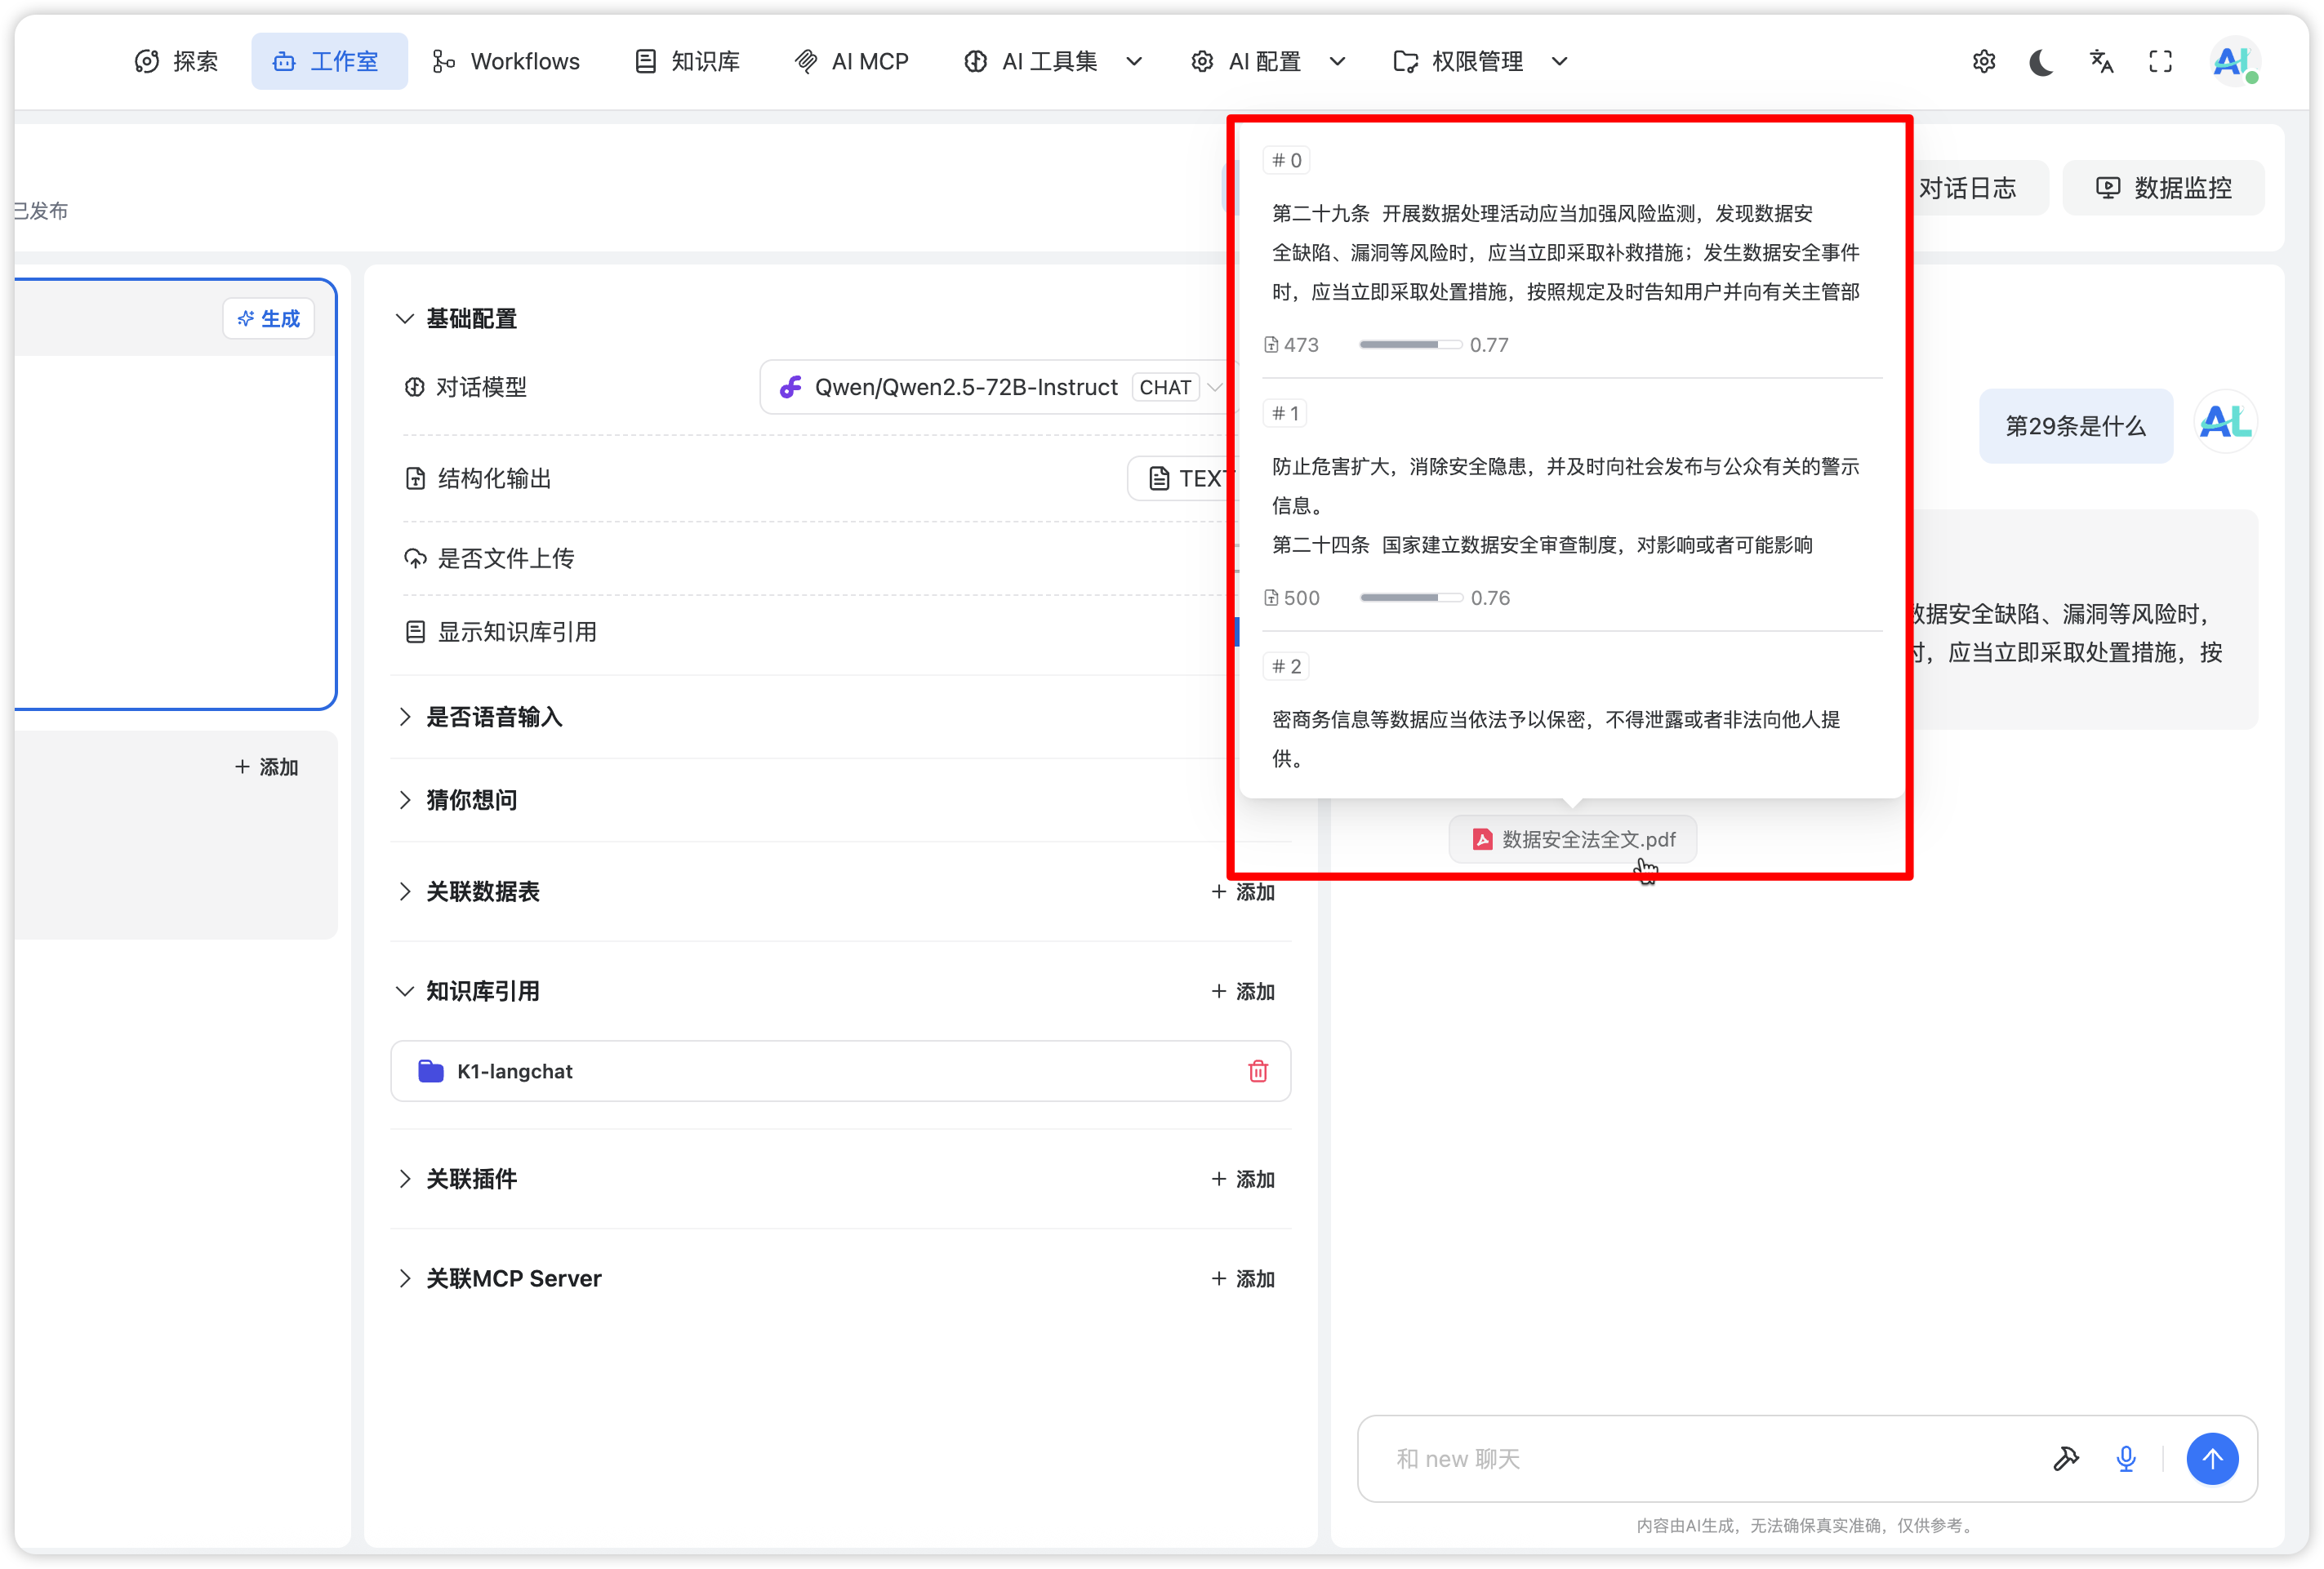Viewport: 2324px width, 1569px height.
Task: Switch to dark mode with moon icon
Action: [x=2041, y=62]
